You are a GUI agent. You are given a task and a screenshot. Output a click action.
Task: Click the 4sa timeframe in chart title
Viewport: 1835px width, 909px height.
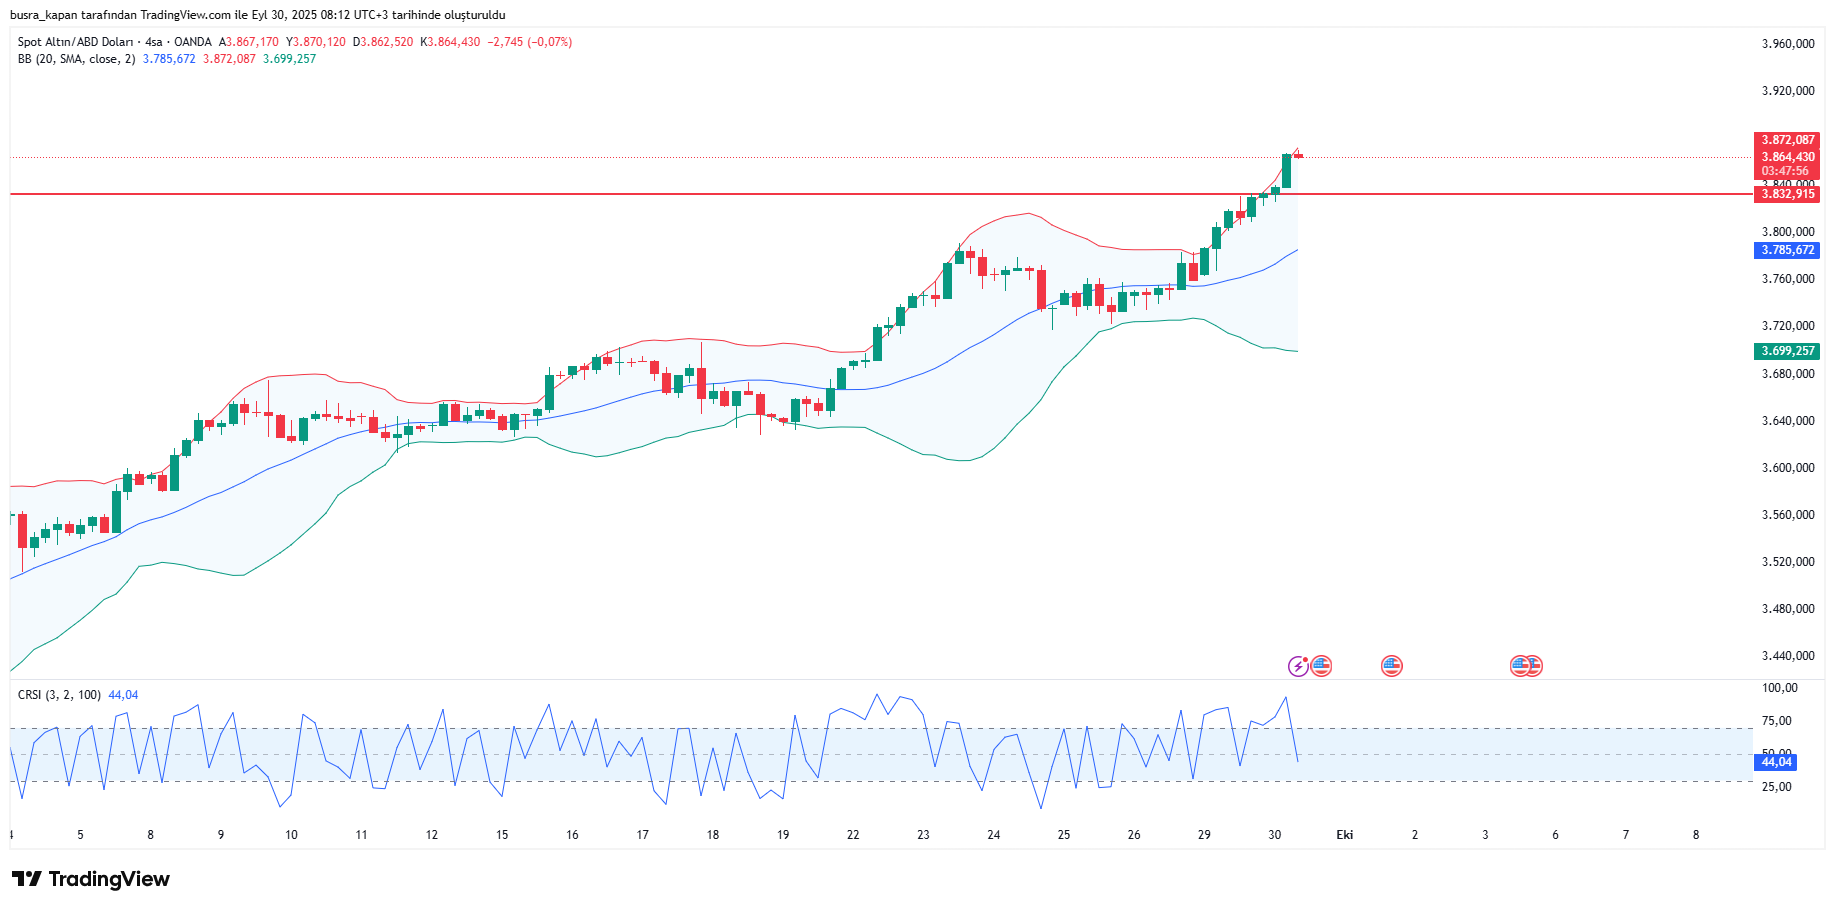pos(153,42)
